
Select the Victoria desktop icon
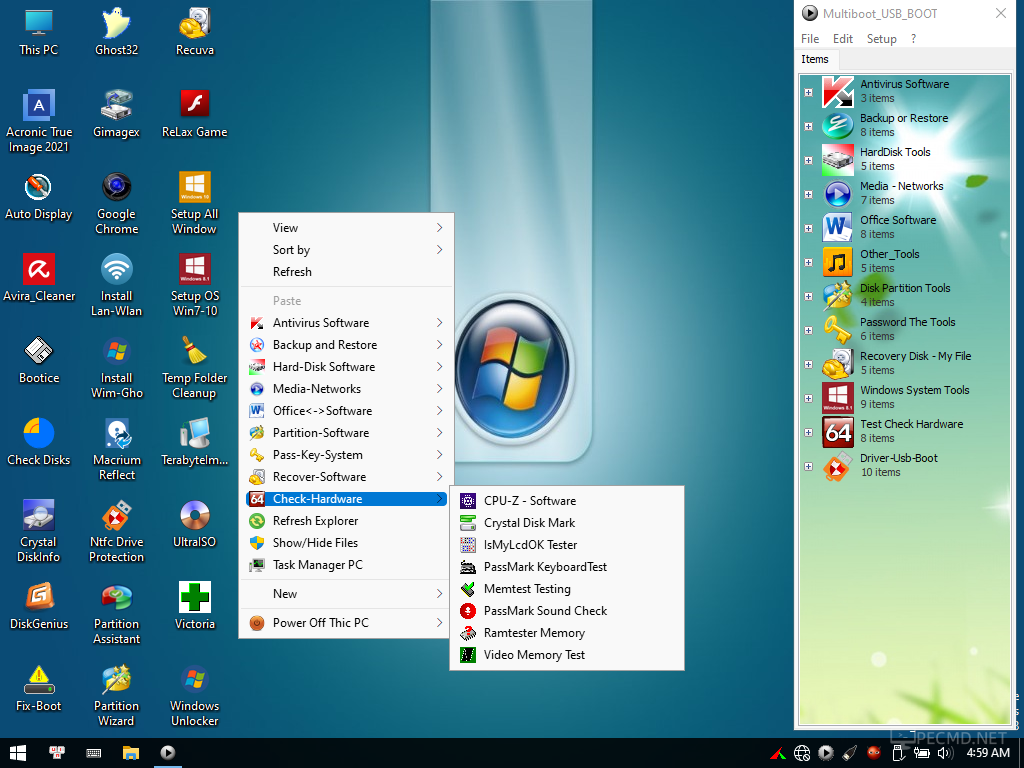195,607
